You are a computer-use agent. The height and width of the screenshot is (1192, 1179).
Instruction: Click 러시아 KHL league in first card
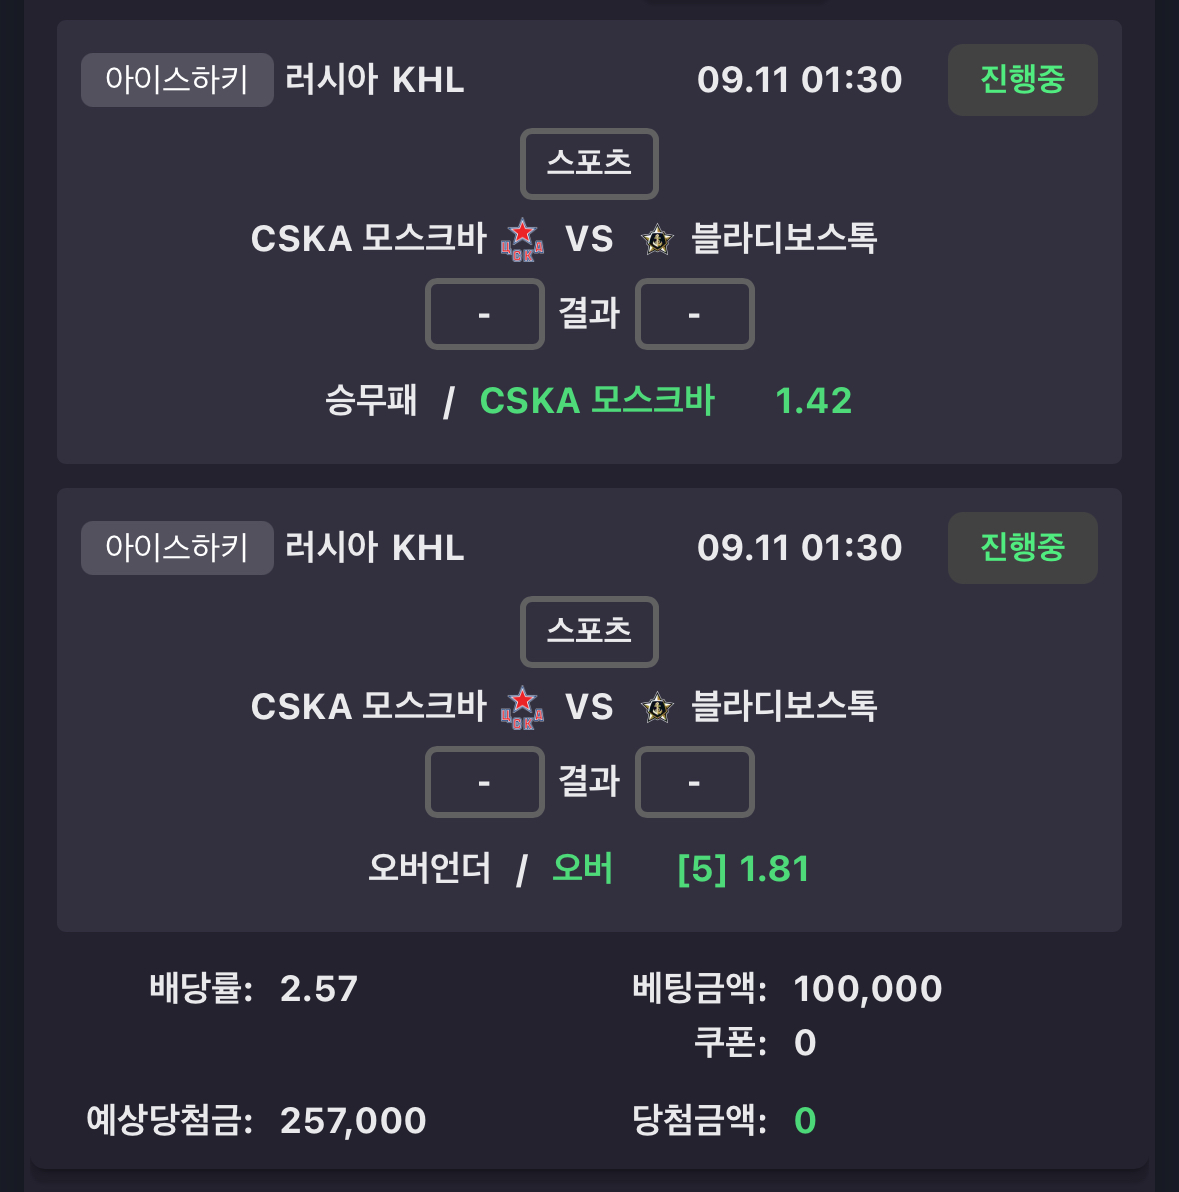[375, 80]
